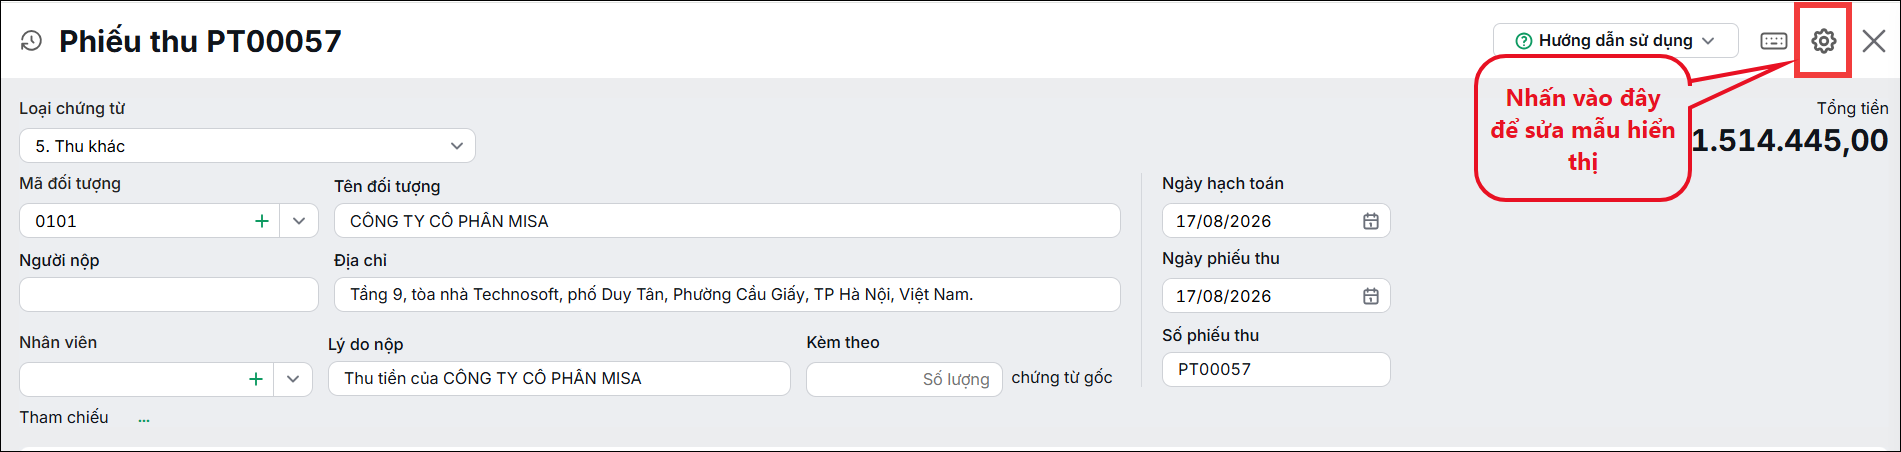
Task: Click the keyboard shortcuts icon
Action: tap(1773, 41)
